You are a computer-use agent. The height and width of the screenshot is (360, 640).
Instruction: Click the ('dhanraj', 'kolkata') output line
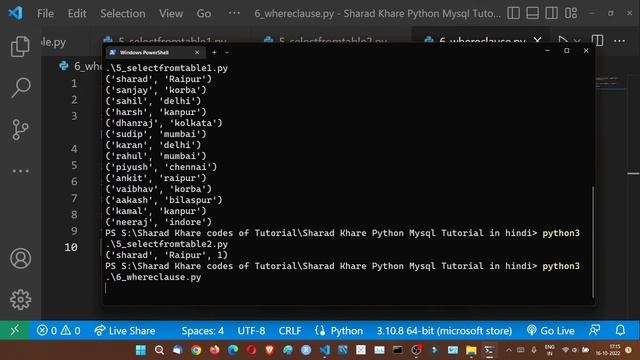(164, 123)
